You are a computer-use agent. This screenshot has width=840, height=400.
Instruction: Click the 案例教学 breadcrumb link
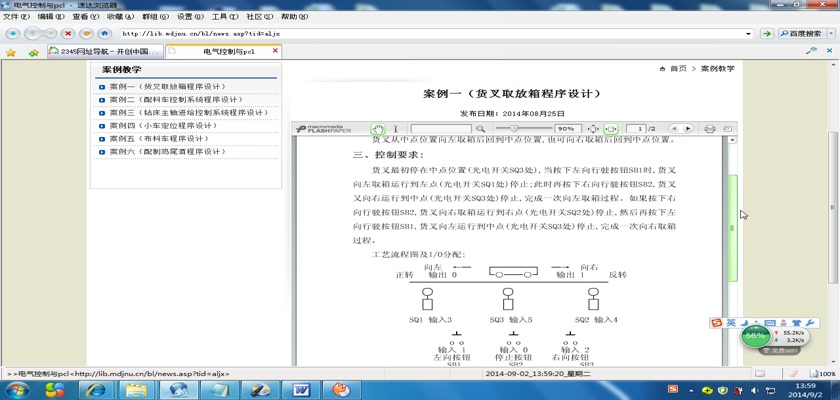tap(718, 69)
